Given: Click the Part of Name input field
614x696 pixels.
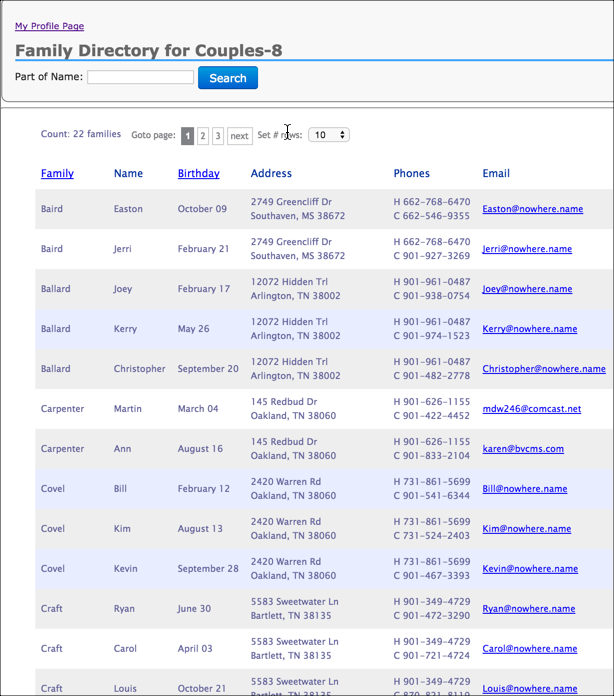Looking at the screenshot, I should click(x=140, y=77).
